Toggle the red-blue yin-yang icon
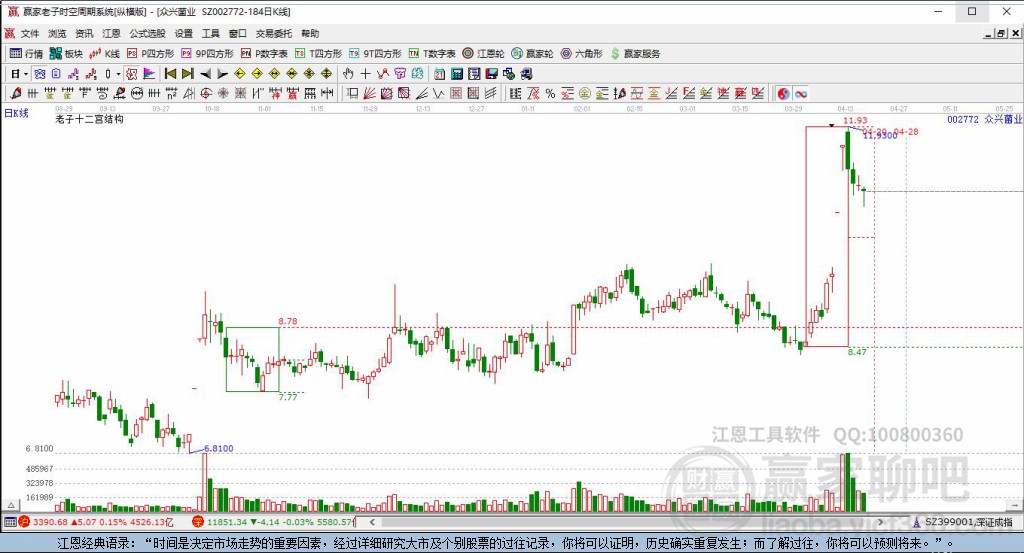1024x553 pixels. [784, 94]
